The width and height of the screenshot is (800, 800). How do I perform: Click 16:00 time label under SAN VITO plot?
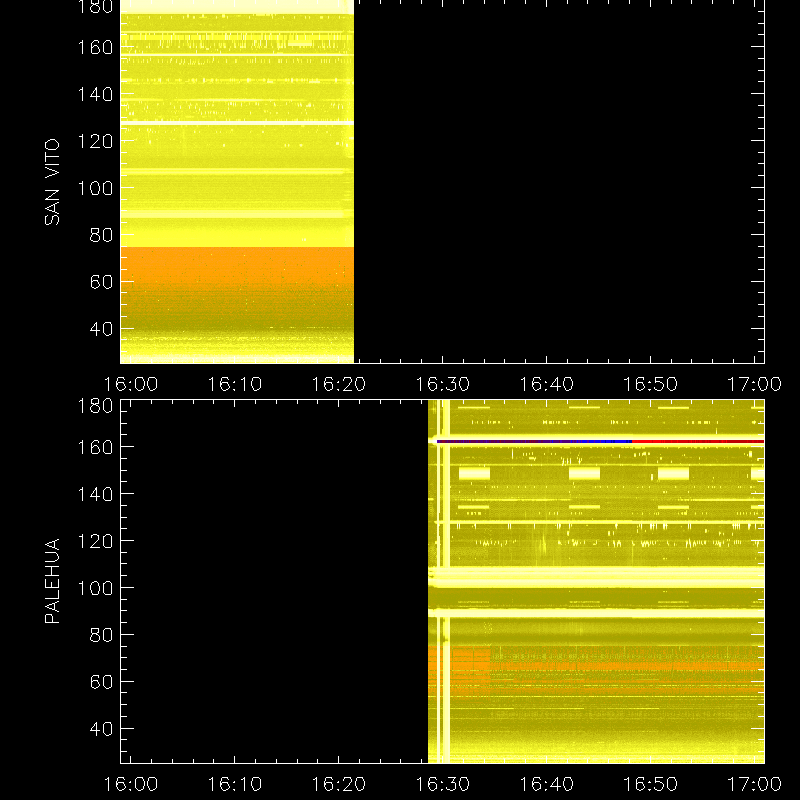pyautogui.click(x=131, y=384)
